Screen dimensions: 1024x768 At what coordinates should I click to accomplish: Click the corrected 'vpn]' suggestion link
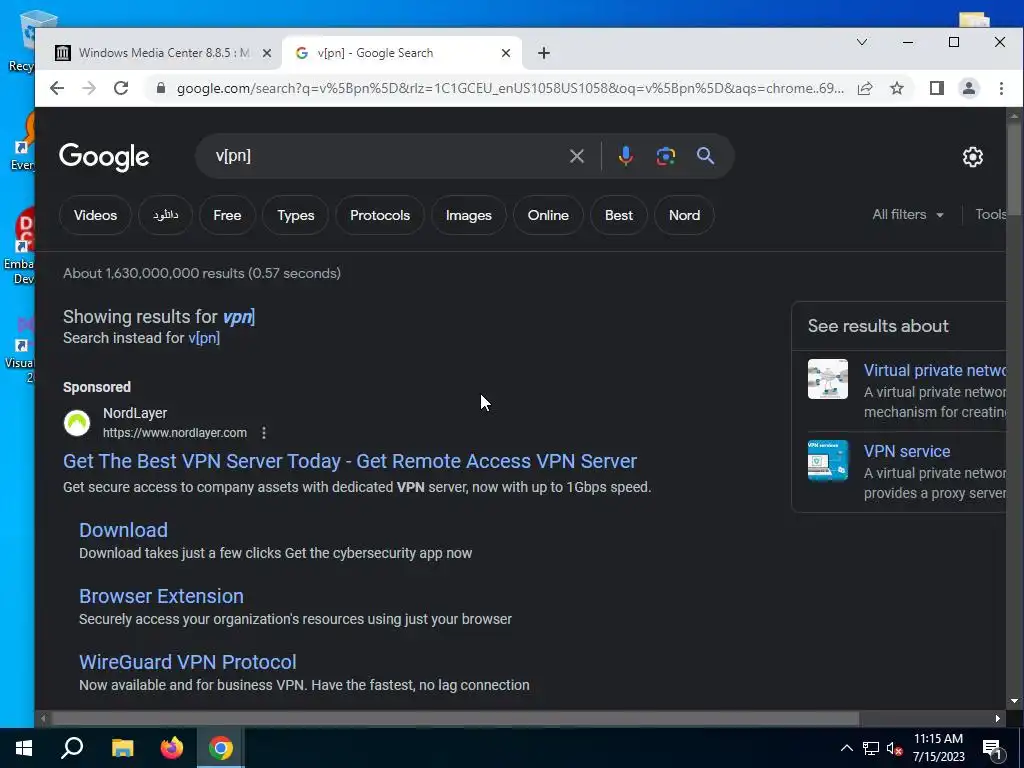[x=238, y=317]
